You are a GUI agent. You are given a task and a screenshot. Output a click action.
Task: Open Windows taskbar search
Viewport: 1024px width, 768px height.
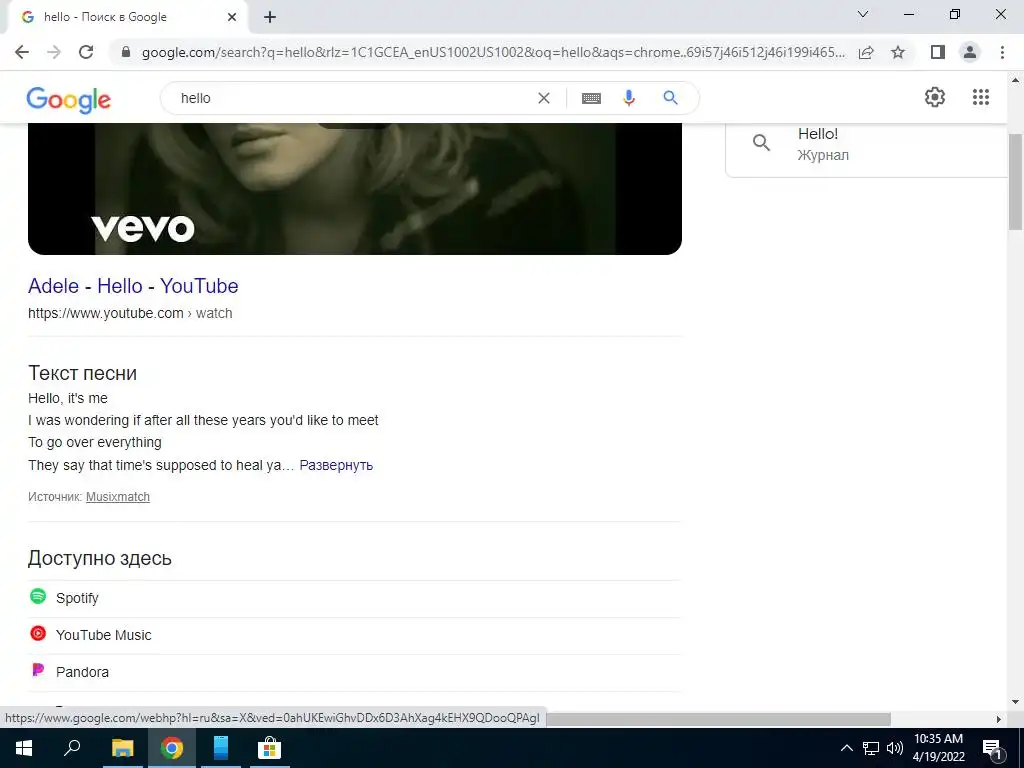point(72,748)
